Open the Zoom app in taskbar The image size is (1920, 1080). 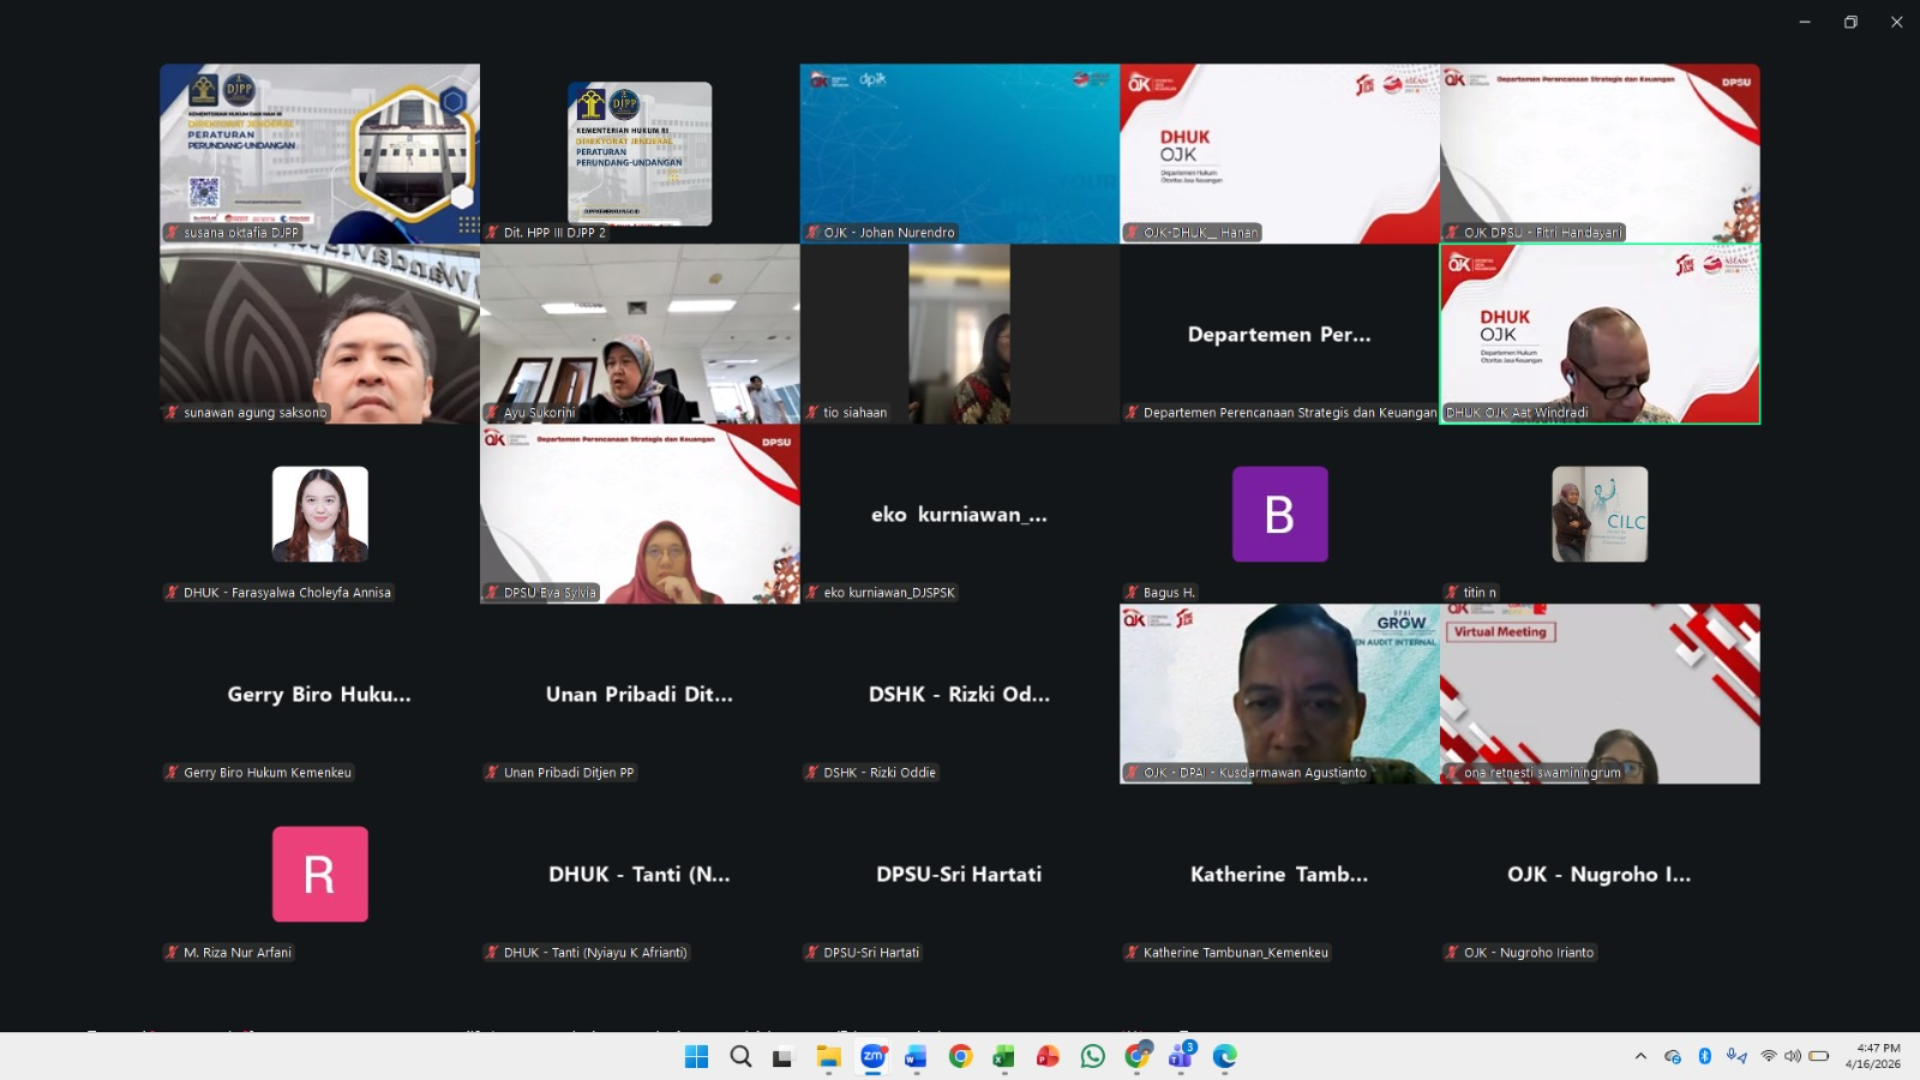pyautogui.click(x=873, y=1056)
